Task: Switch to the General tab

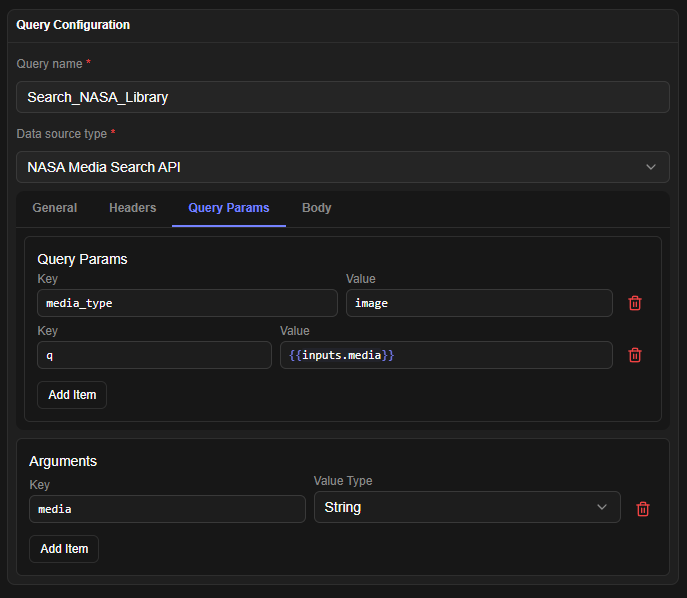Action: click(55, 208)
